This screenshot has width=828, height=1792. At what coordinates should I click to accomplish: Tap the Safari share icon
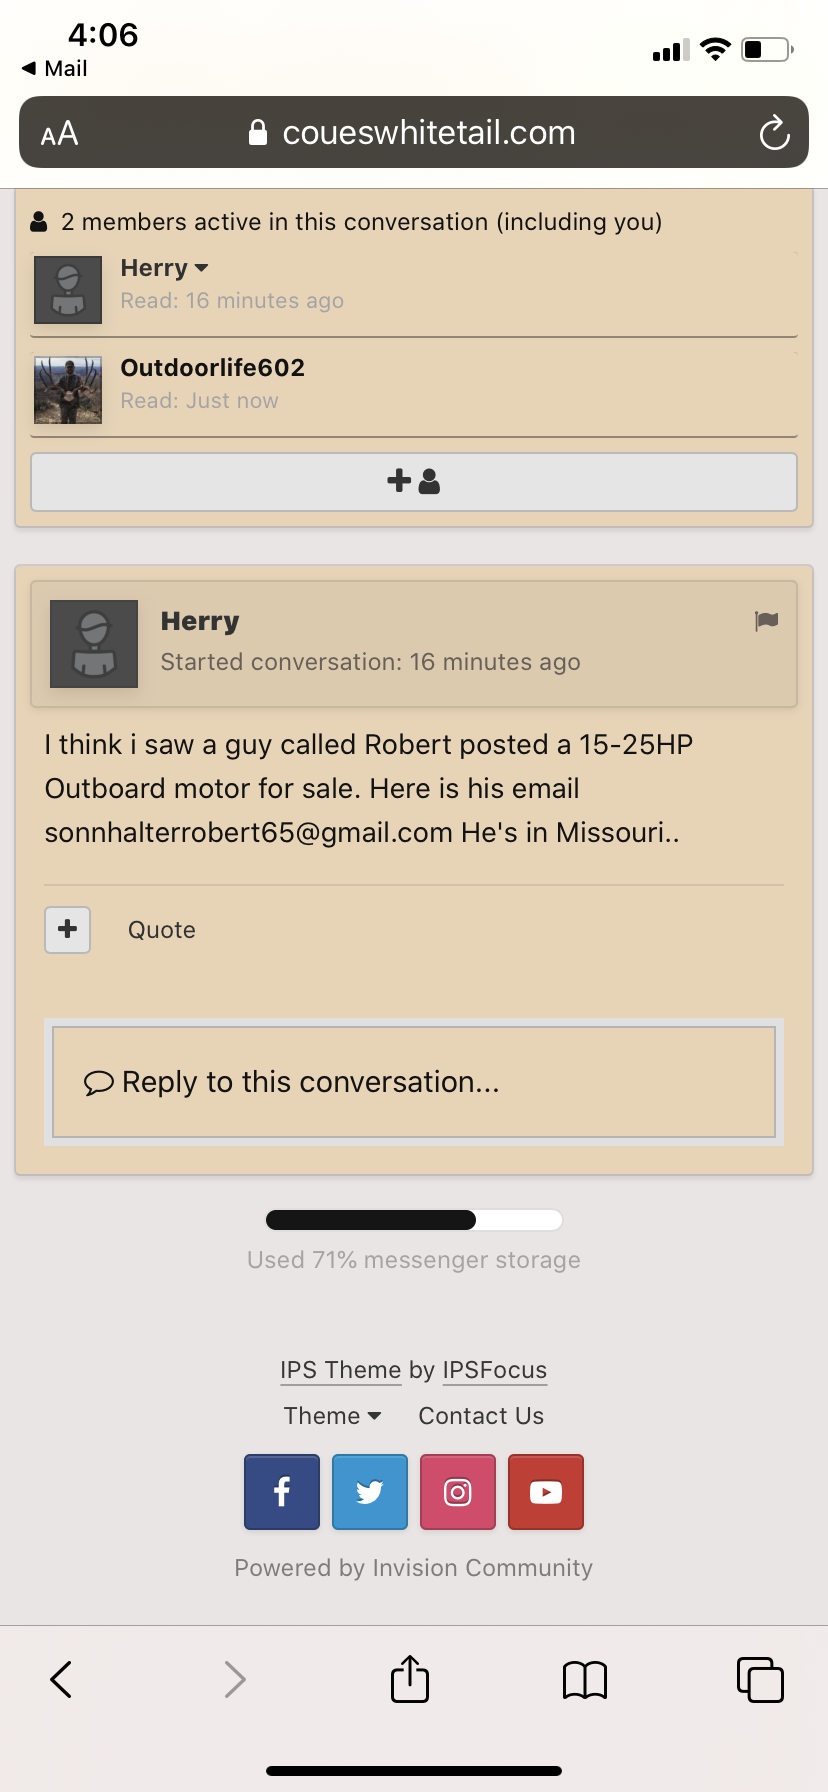coord(410,1679)
